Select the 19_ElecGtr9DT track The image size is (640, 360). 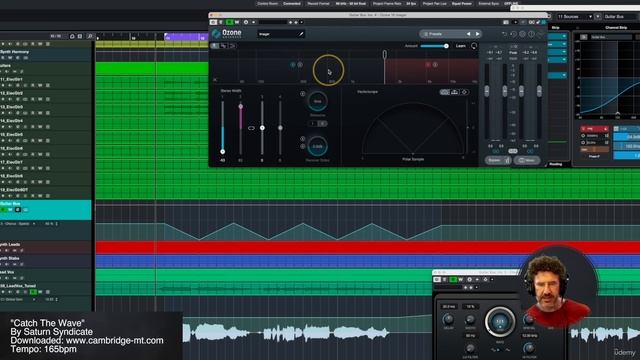coord(46,193)
